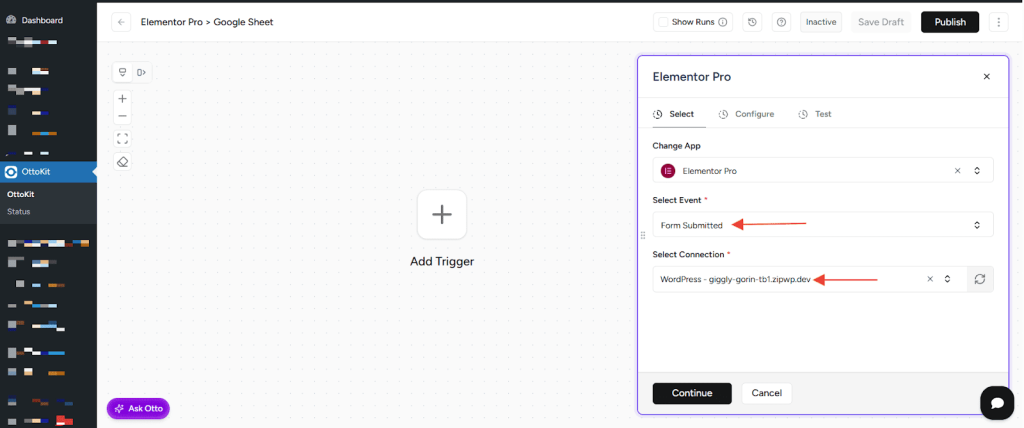
Task: Open the run history clock icon
Action: 752,22
